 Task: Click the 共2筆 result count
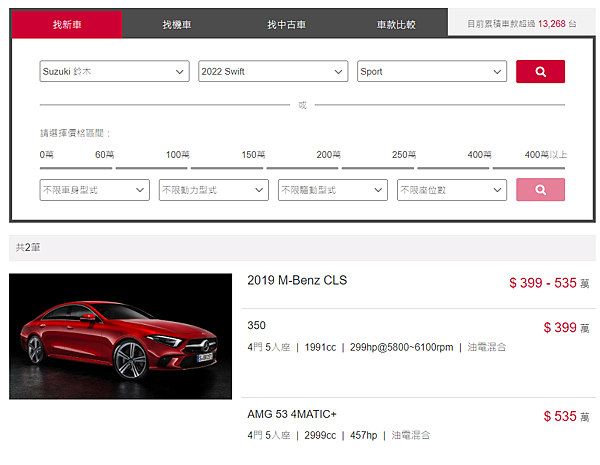28,247
